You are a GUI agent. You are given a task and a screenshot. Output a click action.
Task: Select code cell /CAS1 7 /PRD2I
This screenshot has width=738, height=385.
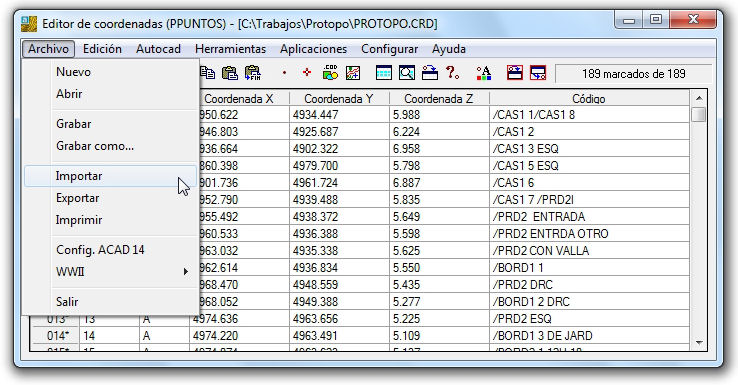coord(589,200)
